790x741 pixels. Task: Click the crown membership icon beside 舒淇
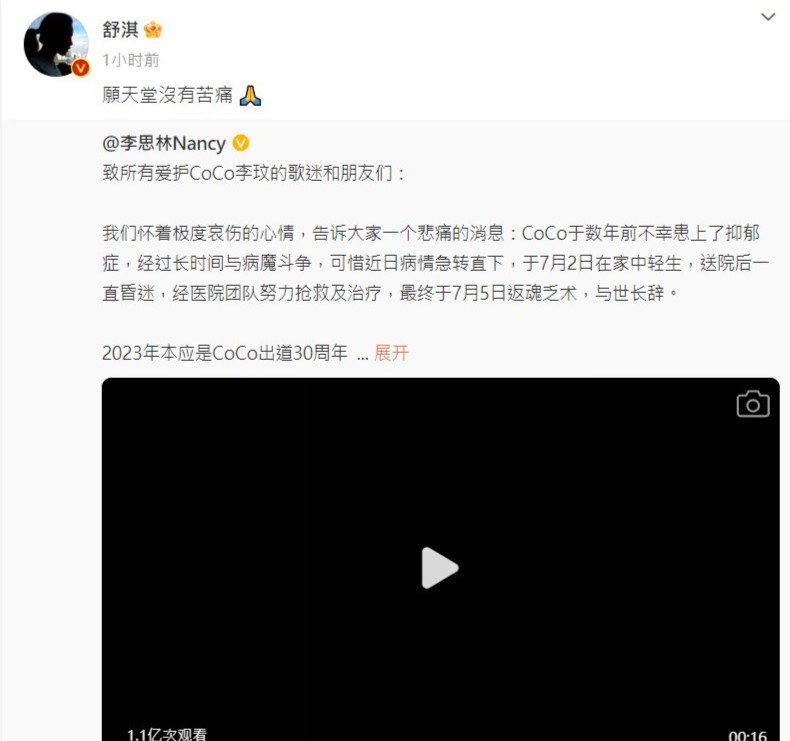coord(153,30)
